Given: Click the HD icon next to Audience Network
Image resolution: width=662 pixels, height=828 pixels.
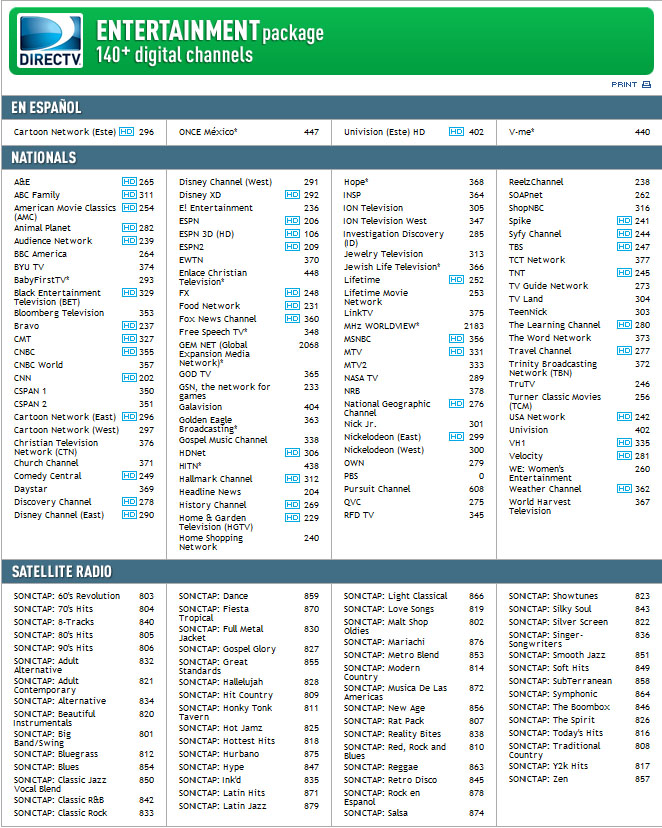Looking at the screenshot, I should tap(129, 241).
